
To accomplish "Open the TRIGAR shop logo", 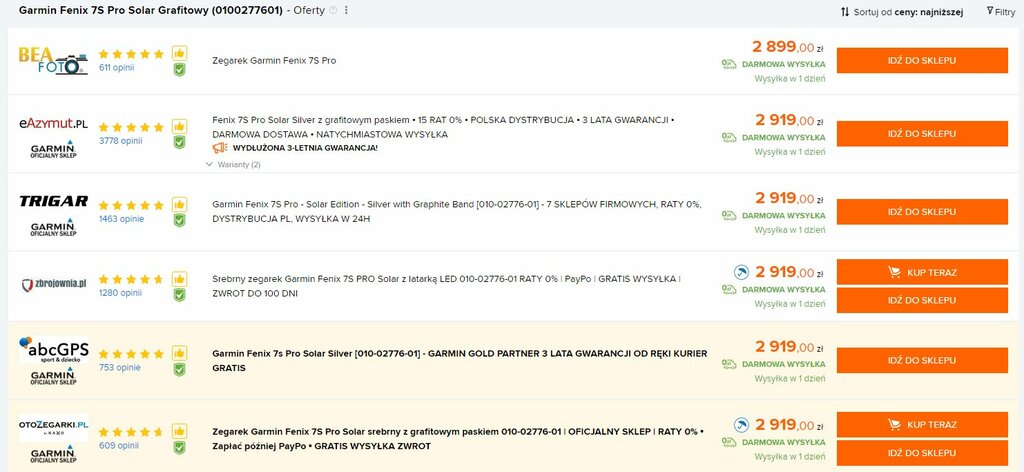I will [53, 201].
